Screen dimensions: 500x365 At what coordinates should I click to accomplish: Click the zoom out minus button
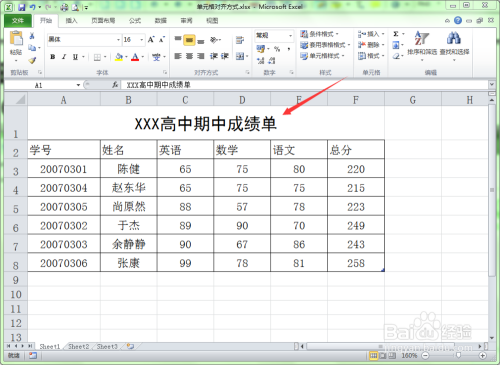pos(425,356)
